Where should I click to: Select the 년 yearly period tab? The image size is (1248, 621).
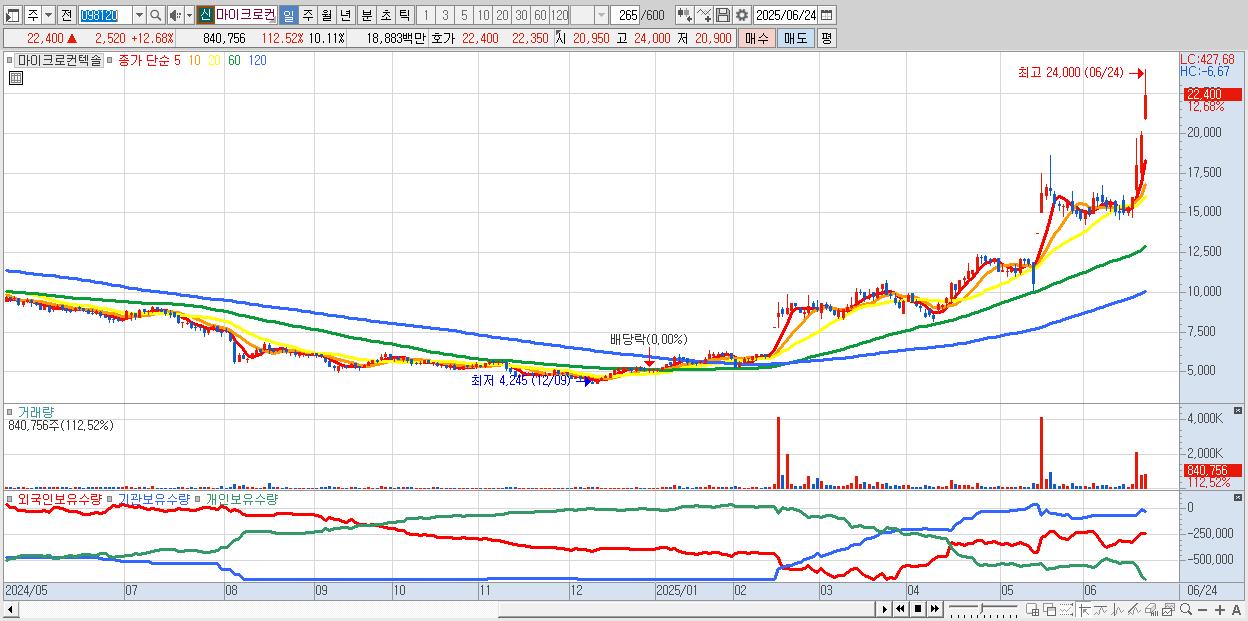(345, 15)
